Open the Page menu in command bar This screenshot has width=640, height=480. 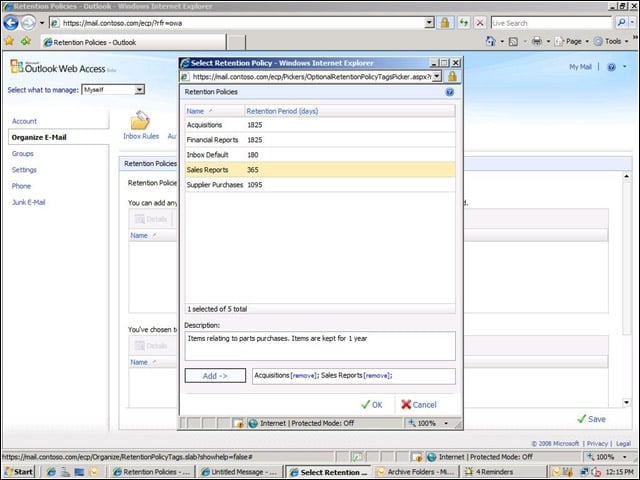coord(571,41)
